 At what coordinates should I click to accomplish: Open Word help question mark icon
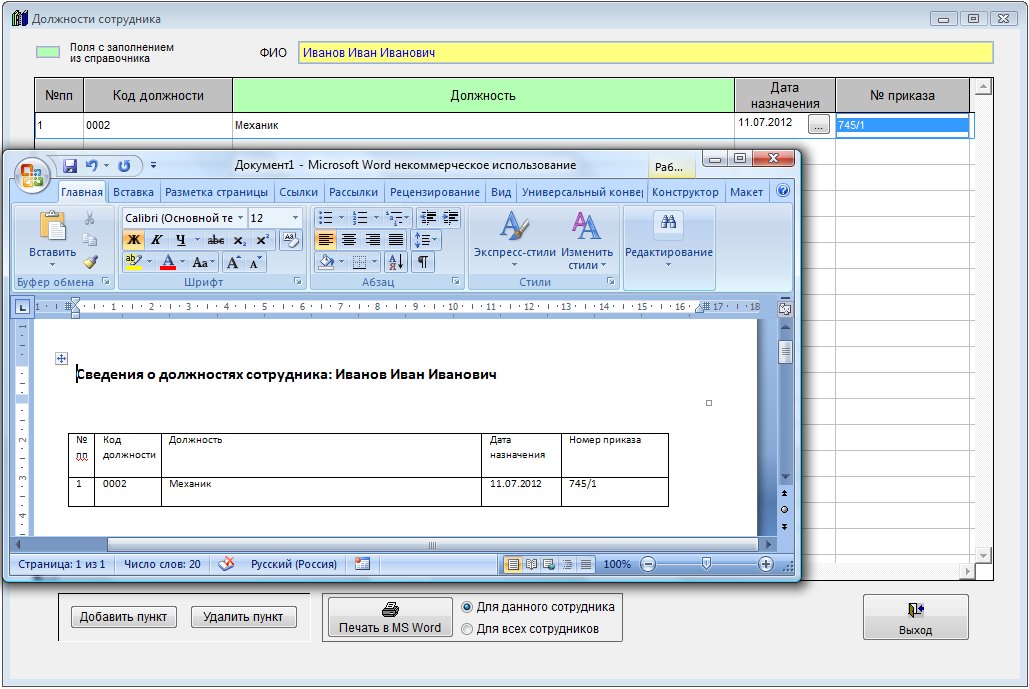click(x=783, y=191)
